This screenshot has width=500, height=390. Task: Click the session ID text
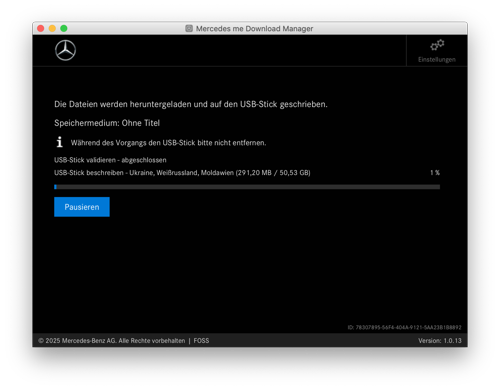tap(404, 327)
